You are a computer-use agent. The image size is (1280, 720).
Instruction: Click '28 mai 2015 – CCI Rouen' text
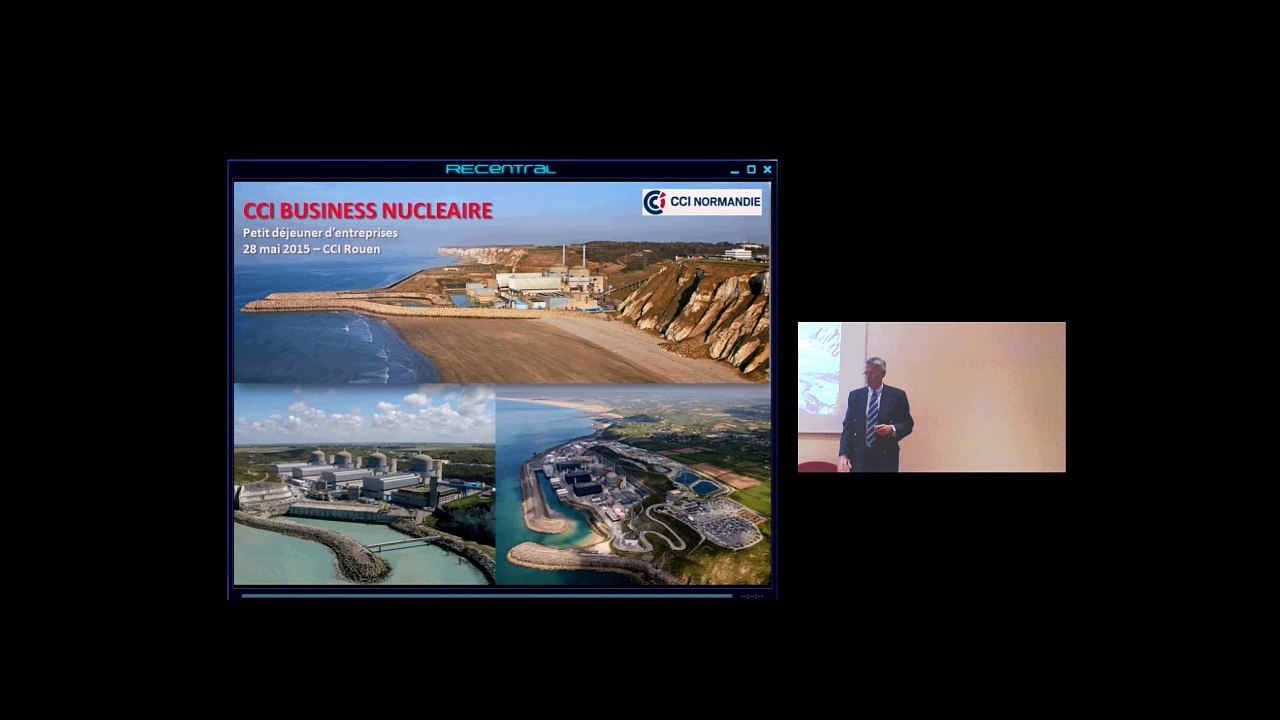click(311, 249)
